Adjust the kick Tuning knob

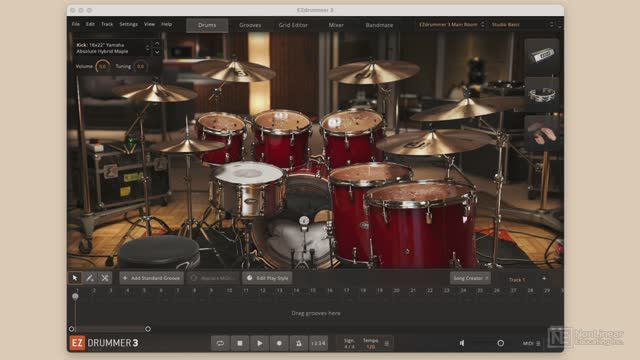click(140, 66)
